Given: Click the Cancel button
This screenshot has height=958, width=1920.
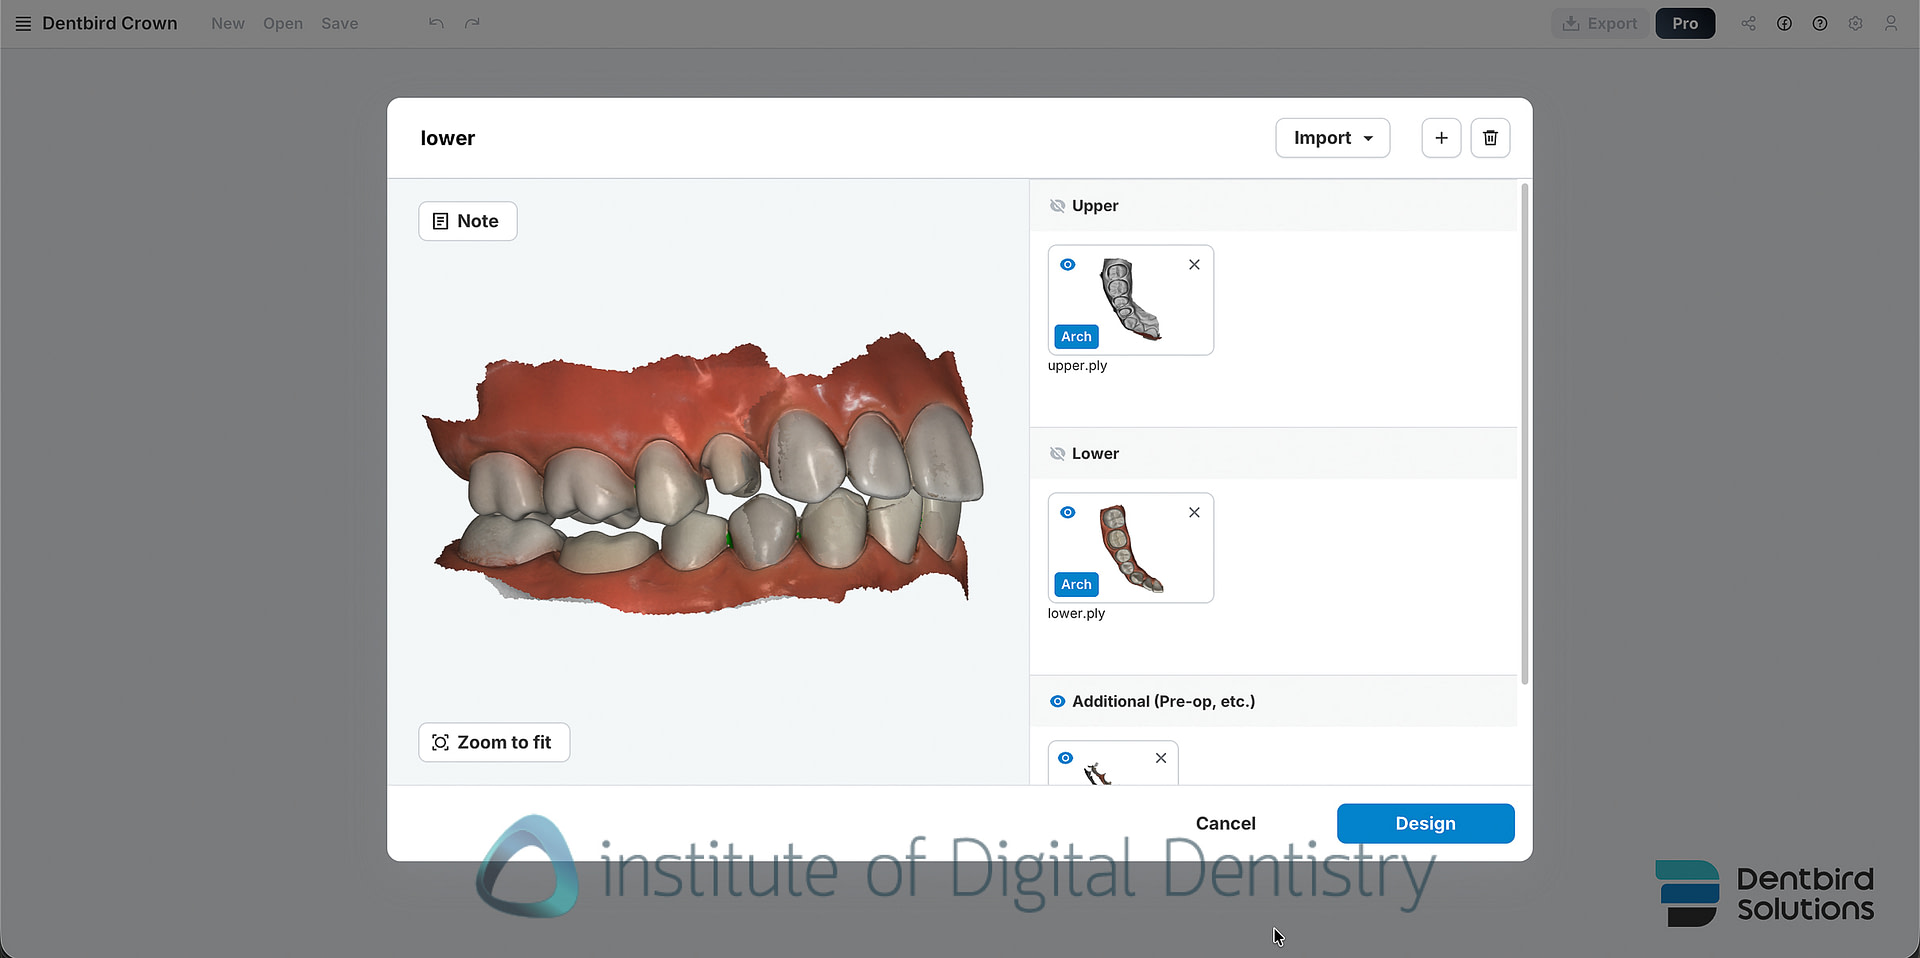Looking at the screenshot, I should (x=1225, y=823).
